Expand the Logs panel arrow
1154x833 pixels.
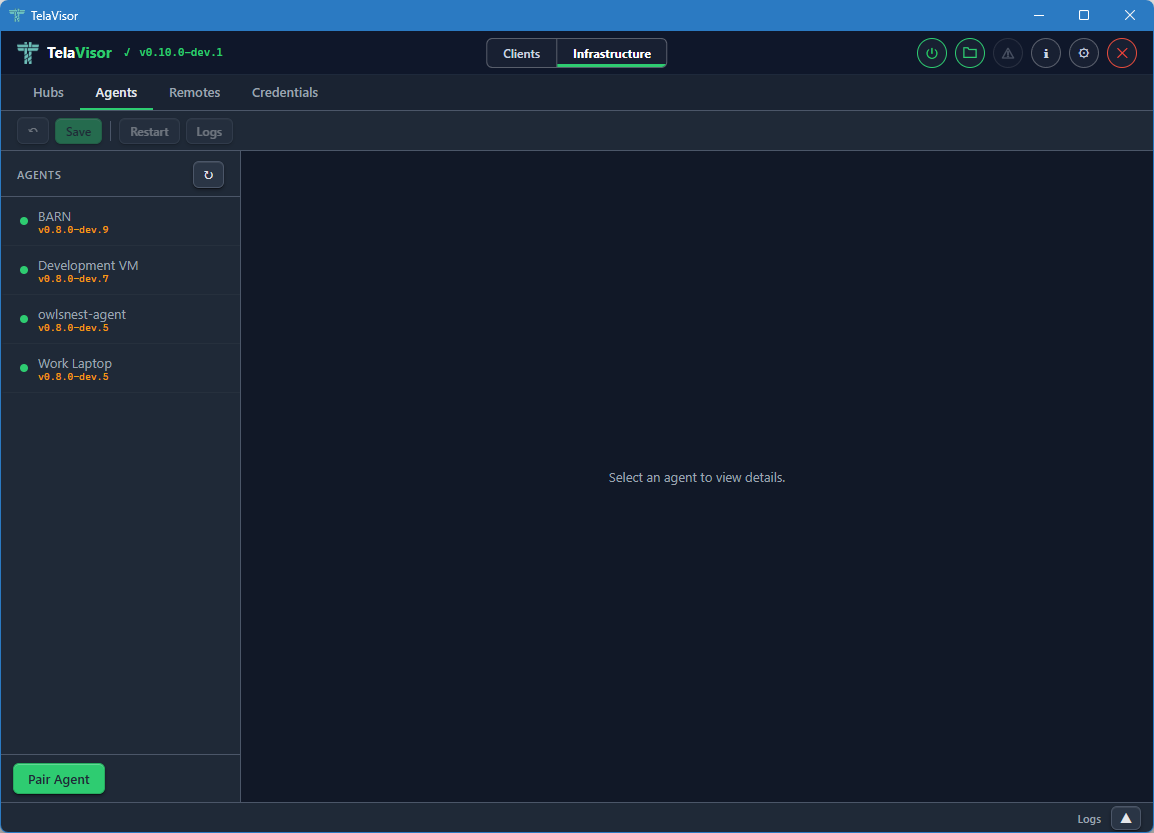coord(1125,817)
